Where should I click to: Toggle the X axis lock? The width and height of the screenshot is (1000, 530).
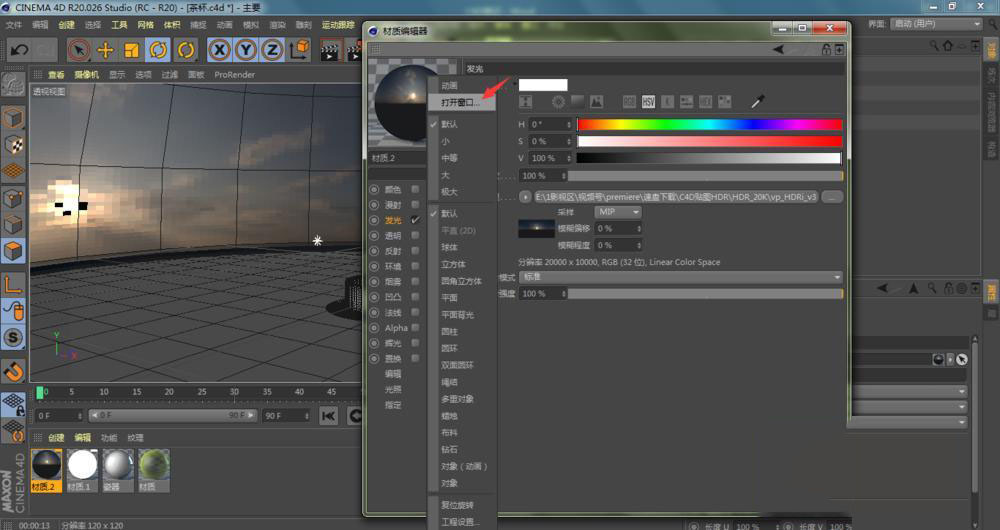click(x=219, y=50)
